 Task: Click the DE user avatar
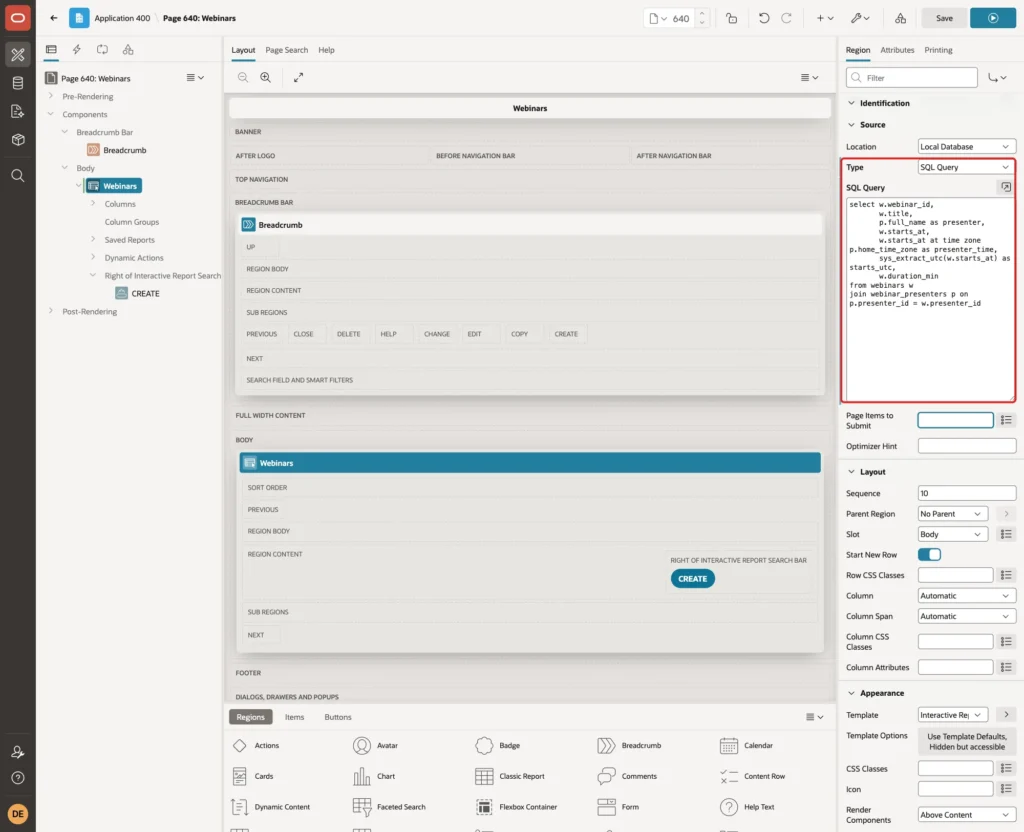18,814
